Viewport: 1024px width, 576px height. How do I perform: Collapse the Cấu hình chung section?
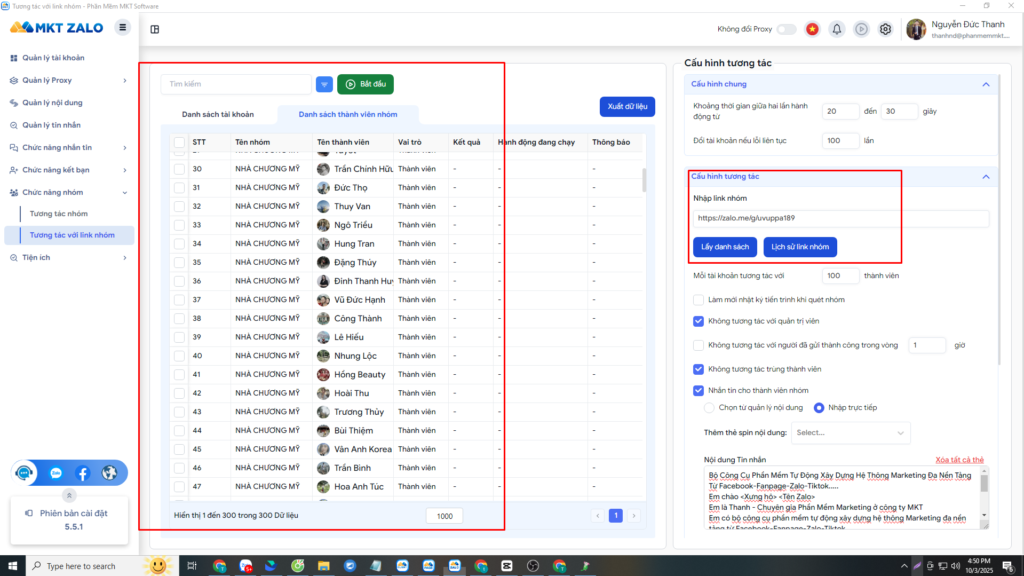(985, 84)
